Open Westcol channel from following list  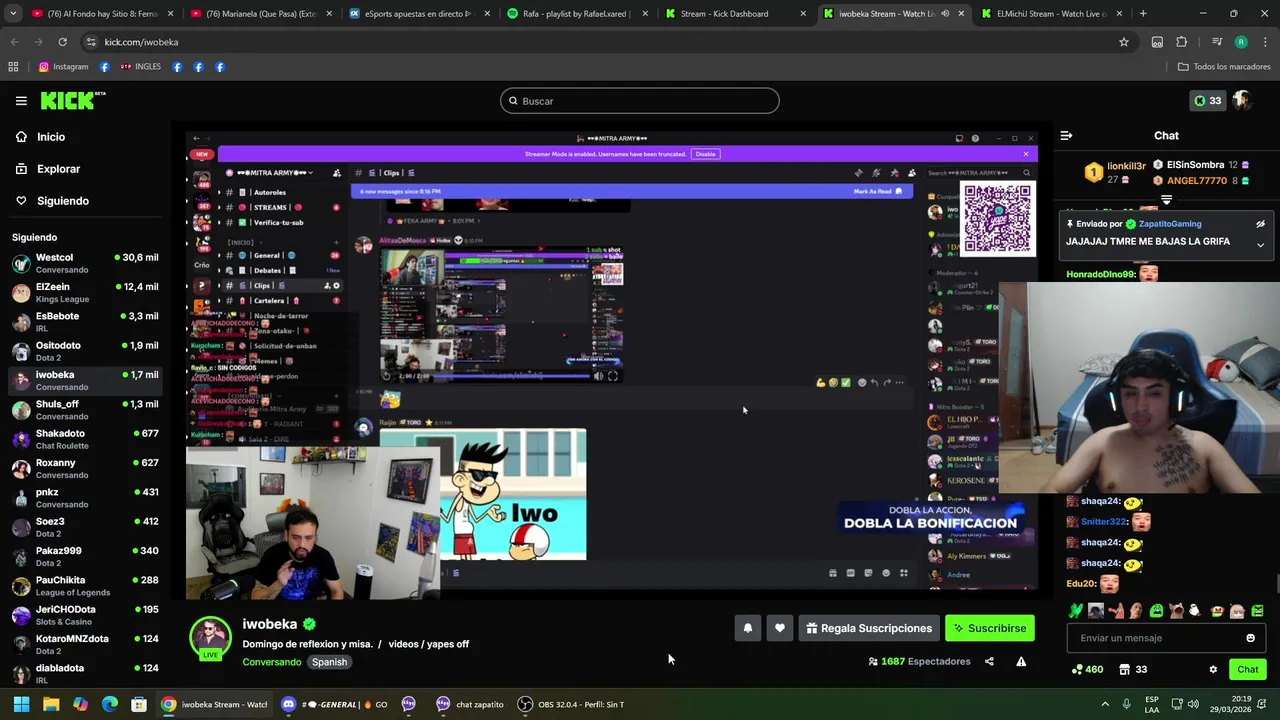coord(84,263)
